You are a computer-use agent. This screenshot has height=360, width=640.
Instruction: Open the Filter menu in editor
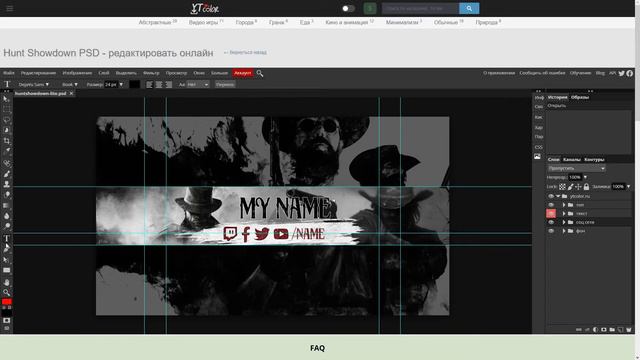(x=151, y=73)
